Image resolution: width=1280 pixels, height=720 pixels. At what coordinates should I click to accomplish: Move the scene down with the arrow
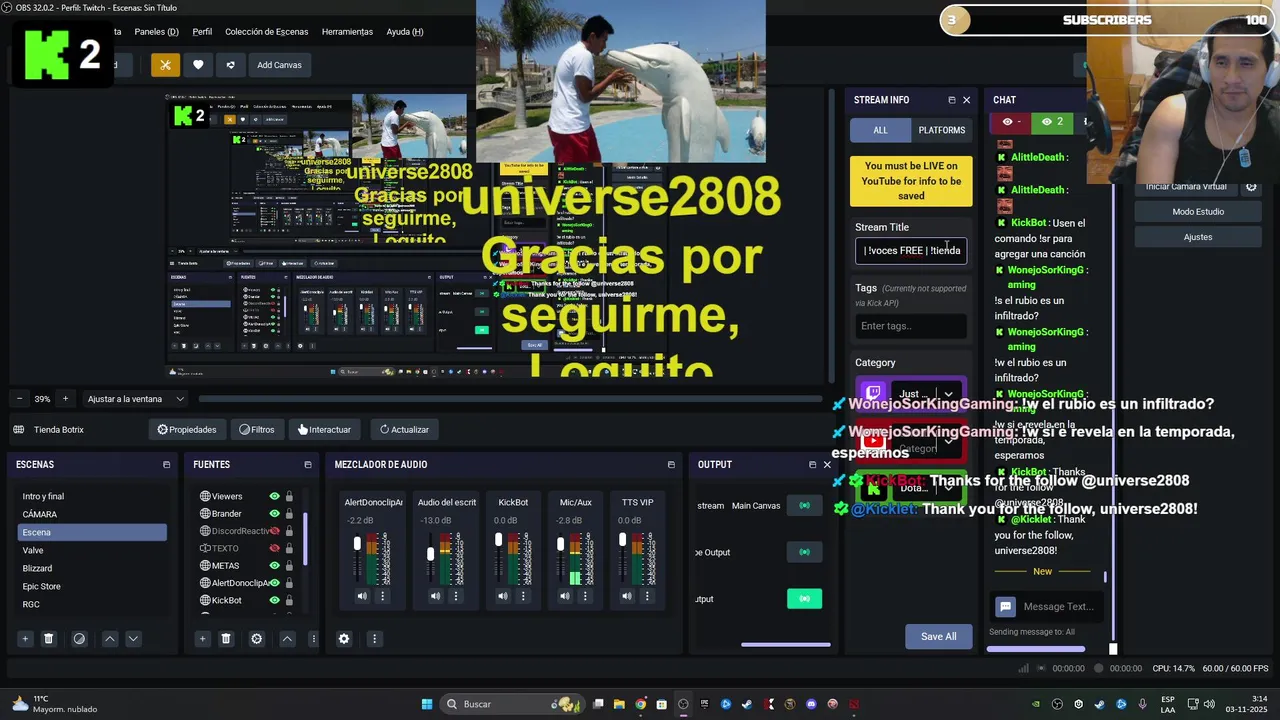pos(133,639)
